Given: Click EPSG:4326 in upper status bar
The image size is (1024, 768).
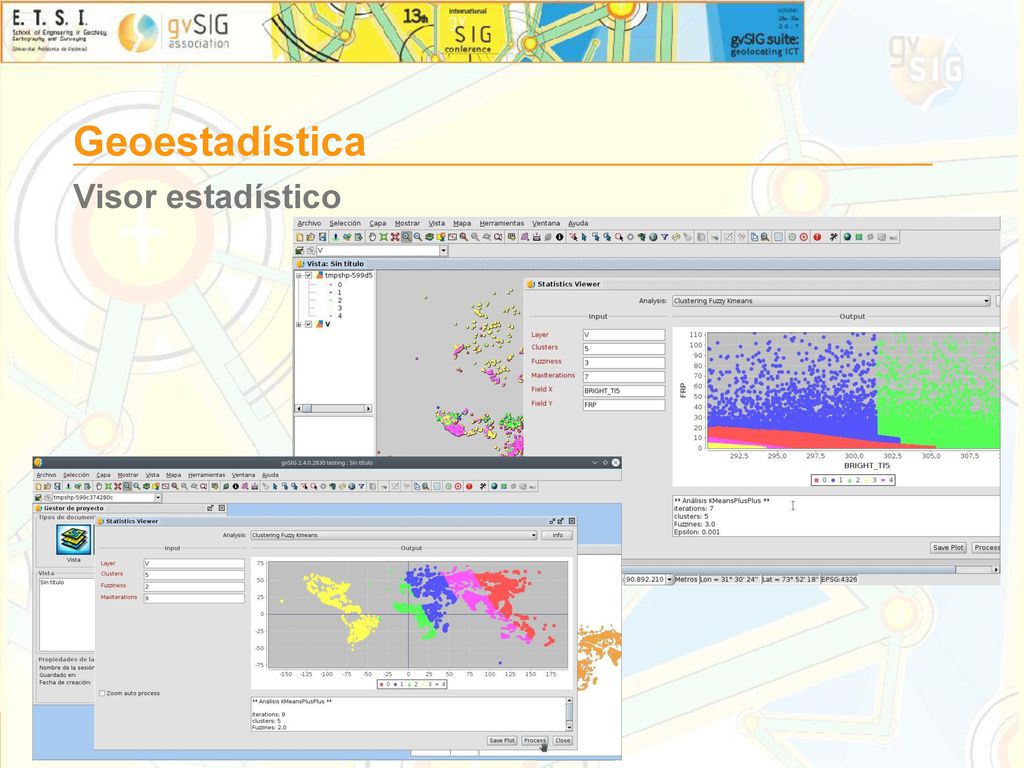Looking at the screenshot, I should (839, 579).
